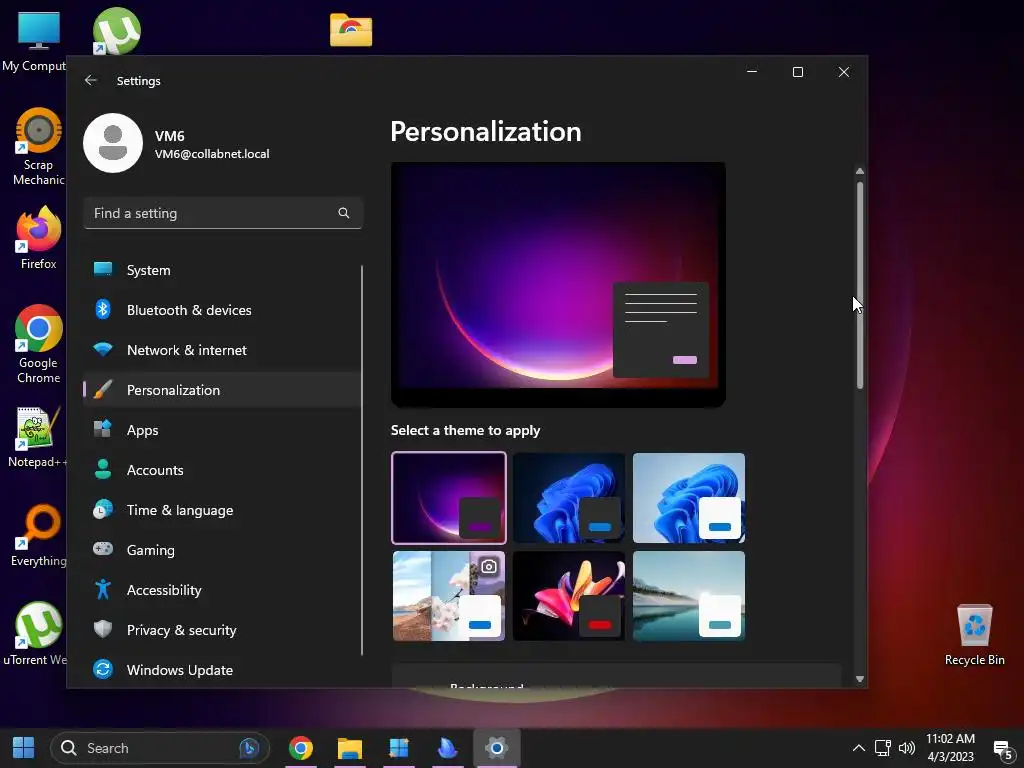Show hidden tray icons chevron
Image resolution: width=1024 pixels, height=768 pixels.
(x=859, y=748)
